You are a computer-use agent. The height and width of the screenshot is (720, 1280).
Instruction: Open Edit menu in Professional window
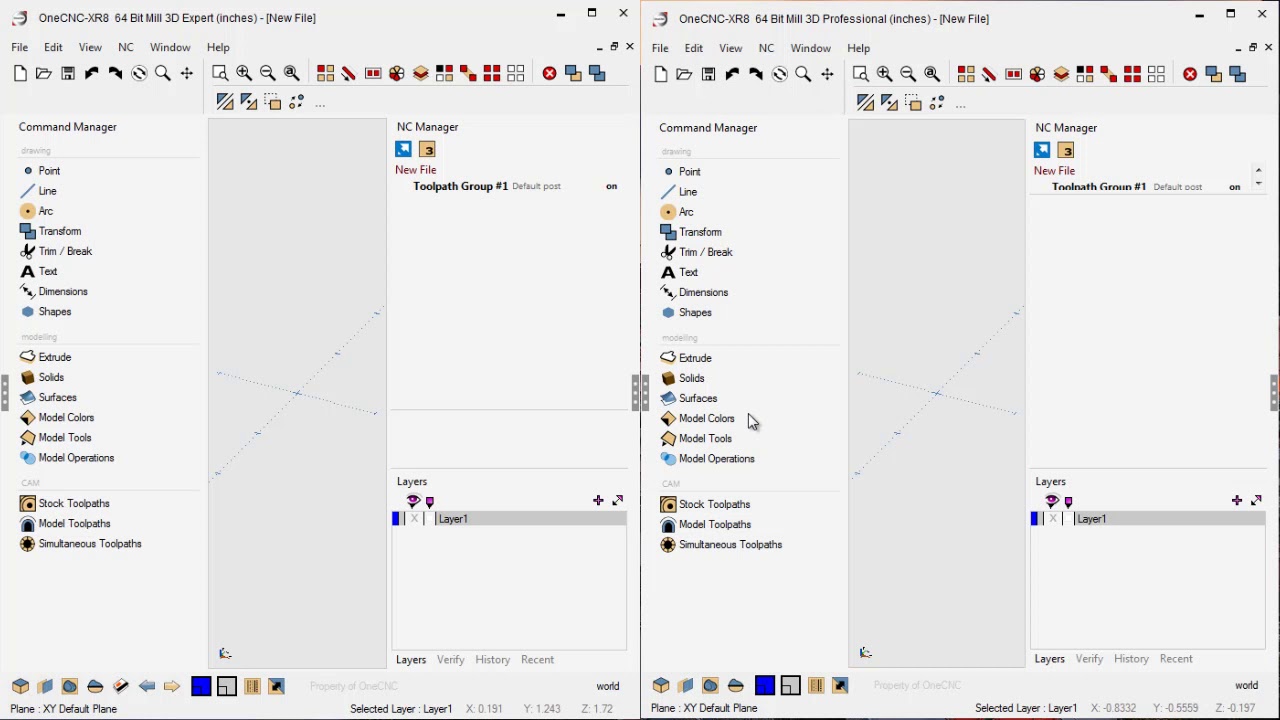coord(693,48)
